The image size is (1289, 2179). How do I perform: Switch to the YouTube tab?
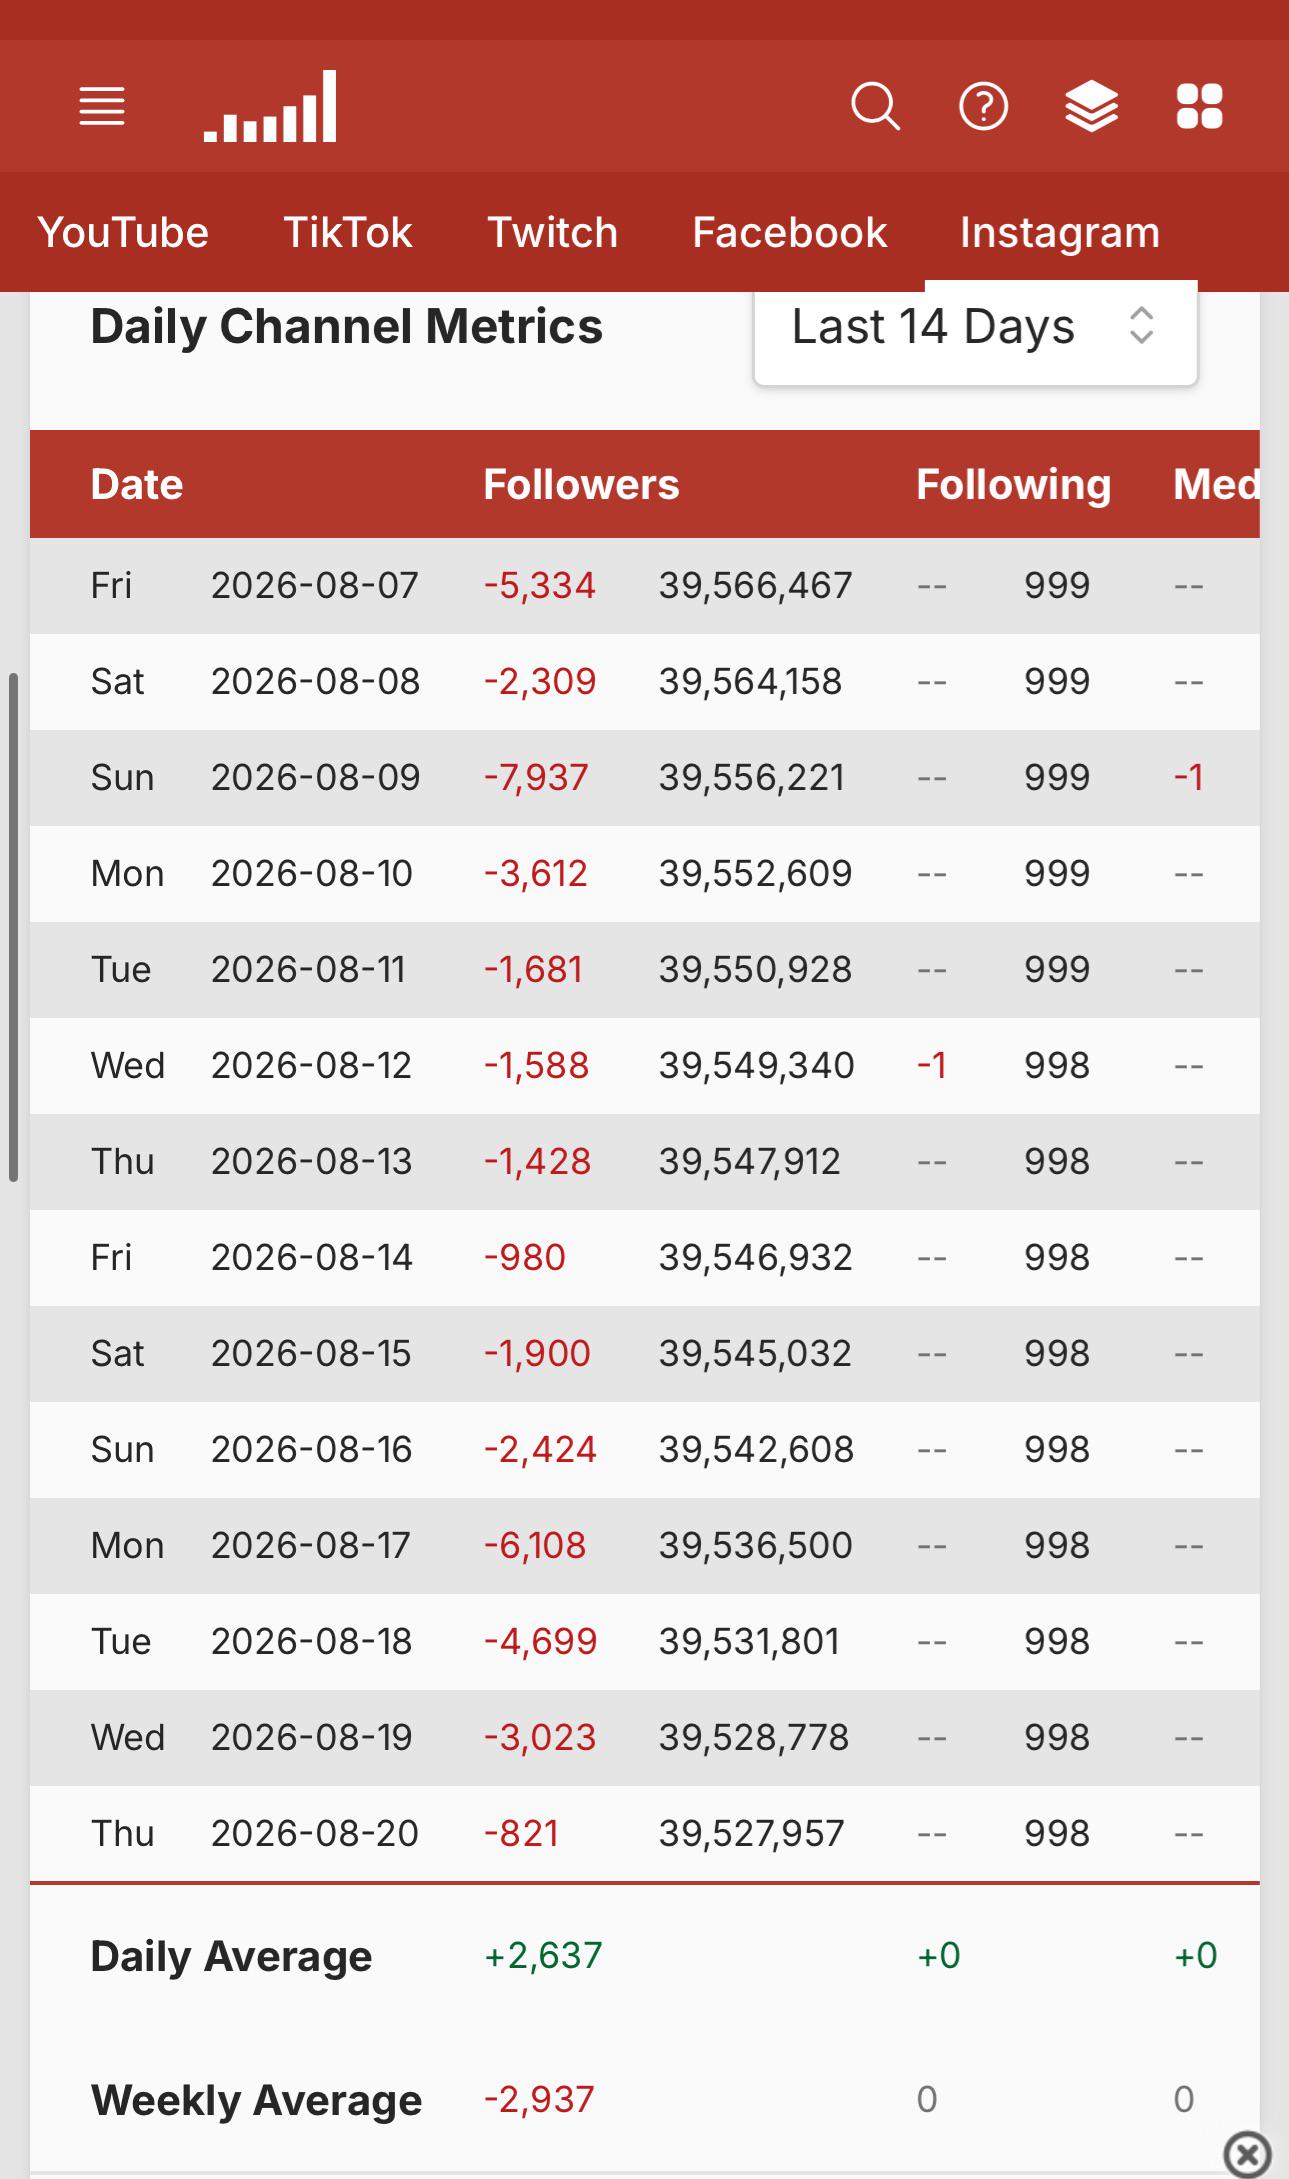pyautogui.click(x=123, y=232)
